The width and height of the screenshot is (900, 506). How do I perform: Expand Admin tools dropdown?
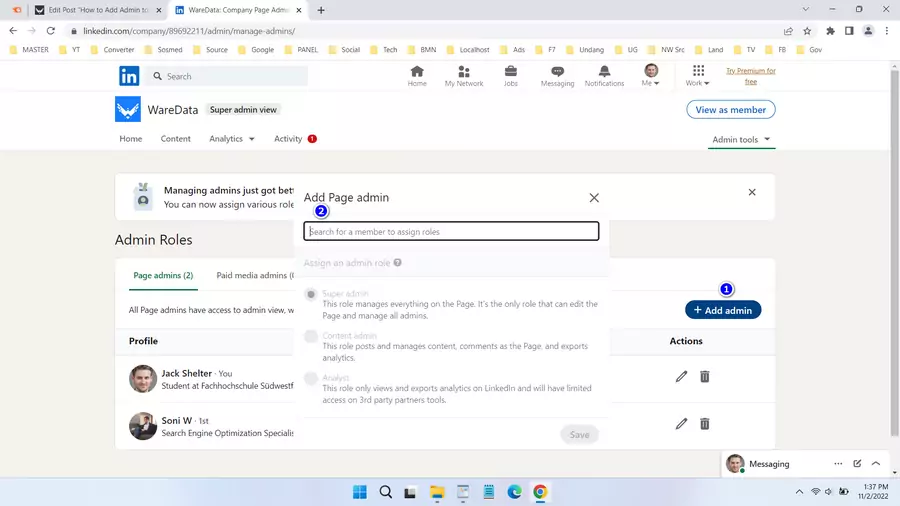click(741, 139)
